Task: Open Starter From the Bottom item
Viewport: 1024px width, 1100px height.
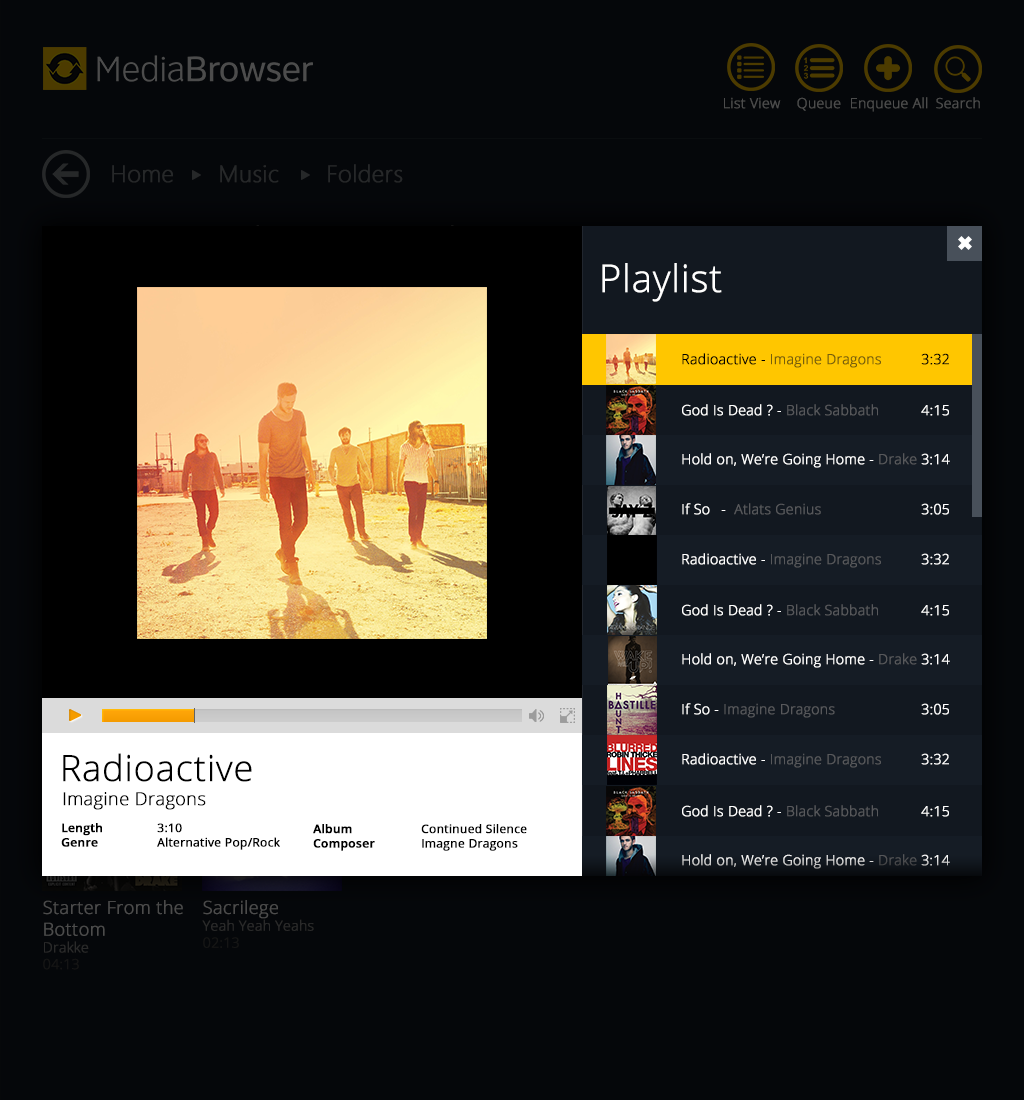Action: click(112, 925)
